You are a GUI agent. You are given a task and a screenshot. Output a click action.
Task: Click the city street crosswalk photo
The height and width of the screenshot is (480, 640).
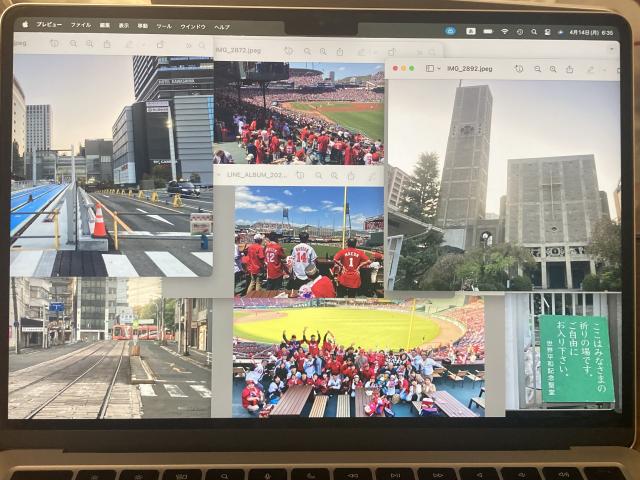(111, 166)
